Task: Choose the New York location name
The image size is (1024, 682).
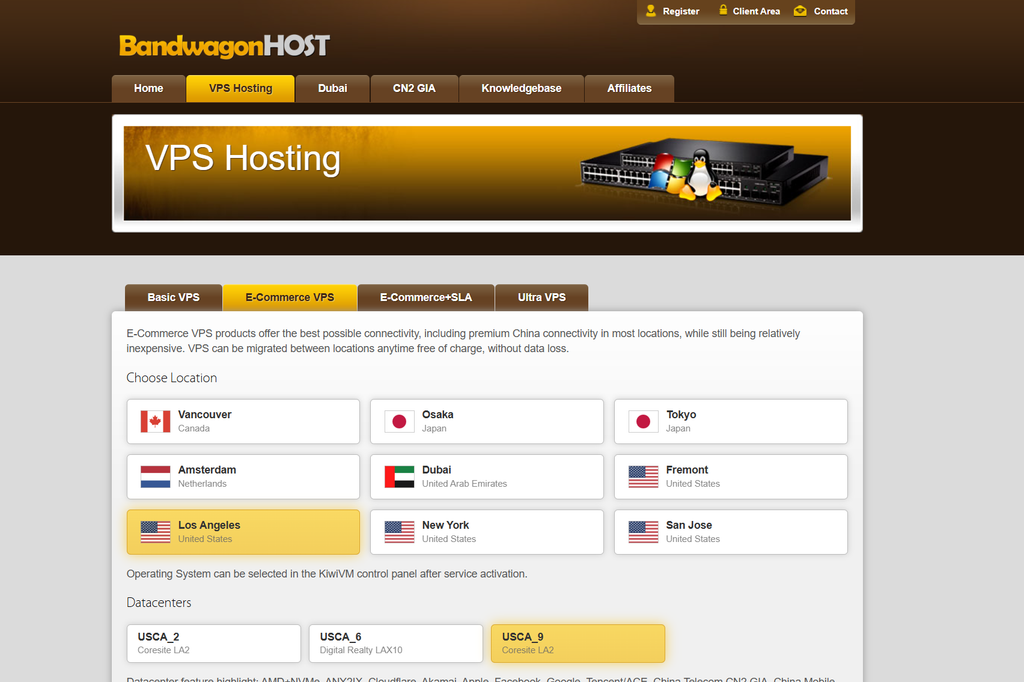Action: click(445, 525)
